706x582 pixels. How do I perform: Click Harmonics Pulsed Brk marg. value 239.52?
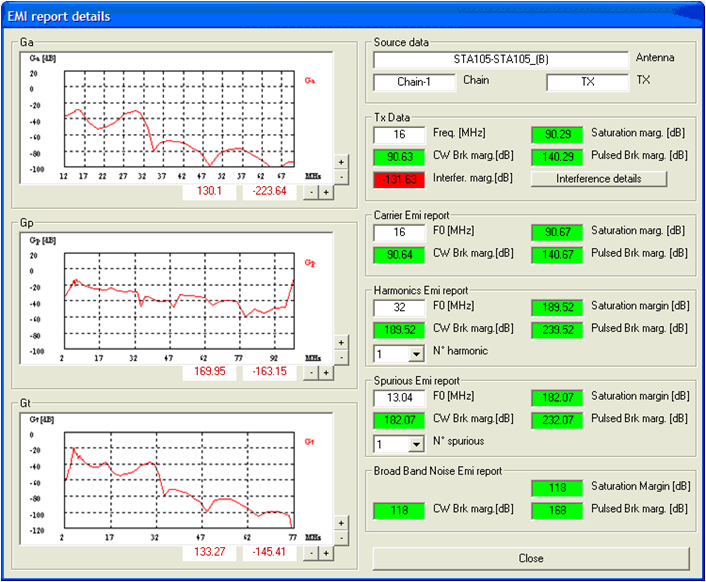pos(557,330)
